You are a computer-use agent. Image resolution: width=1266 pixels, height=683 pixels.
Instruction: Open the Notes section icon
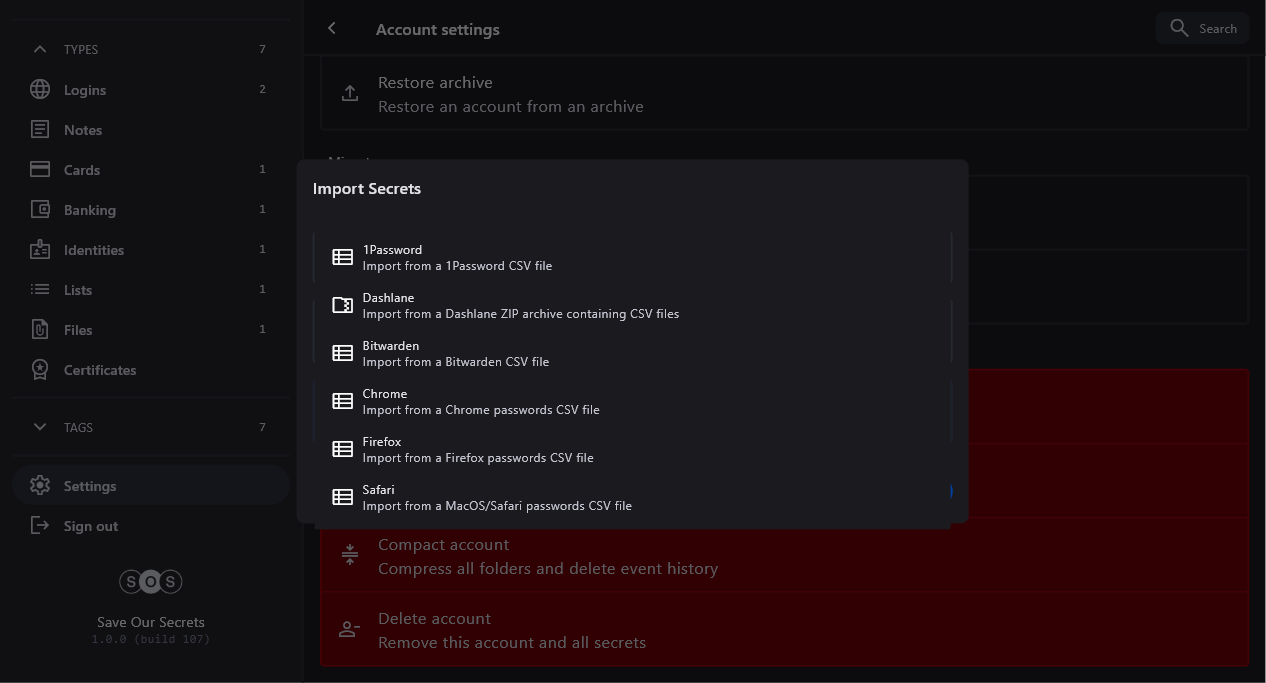pyautogui.click(x=40, y=130)
